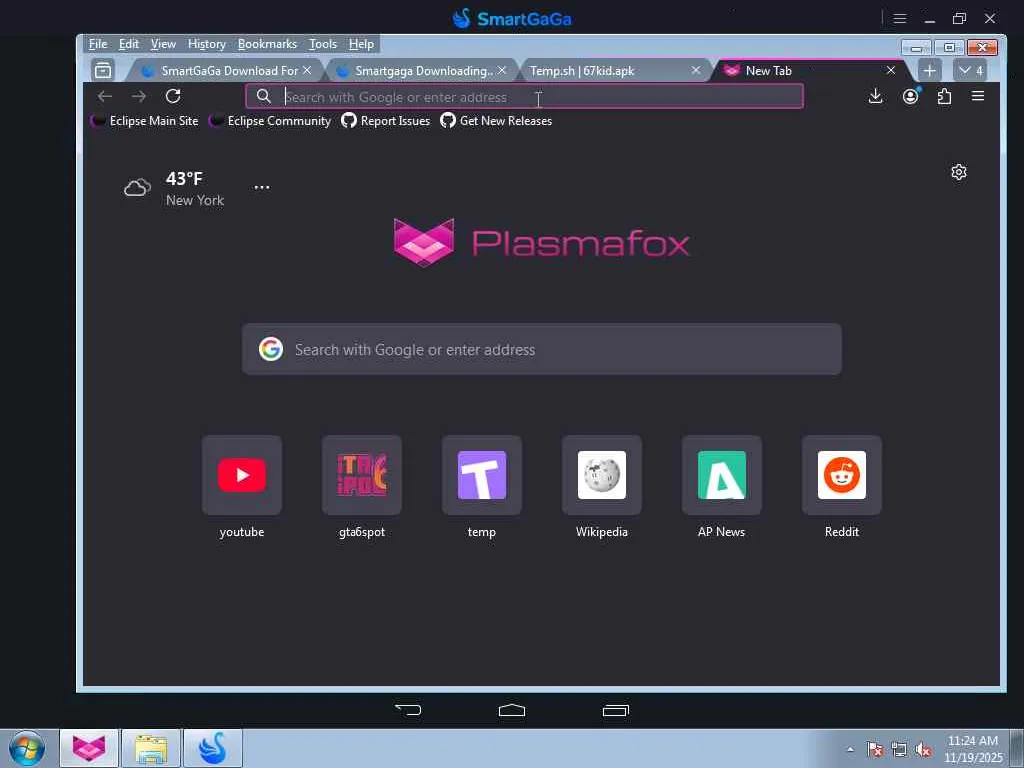Tap the Android home button in SmartGaGa

[x=512, y=710]
